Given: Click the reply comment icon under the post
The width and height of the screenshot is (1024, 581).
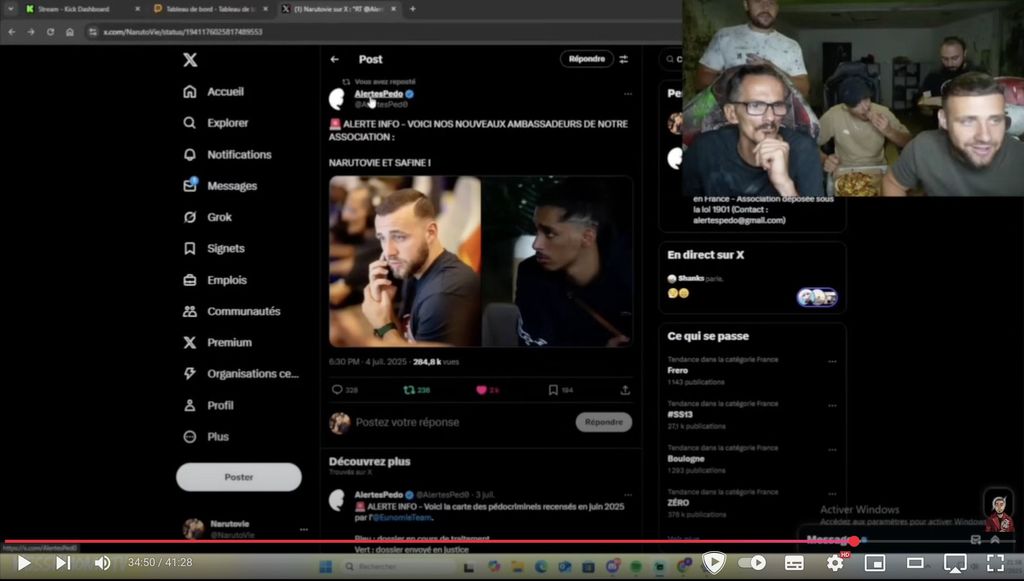Looking at the screenshot, I should [x=337, y=390].
